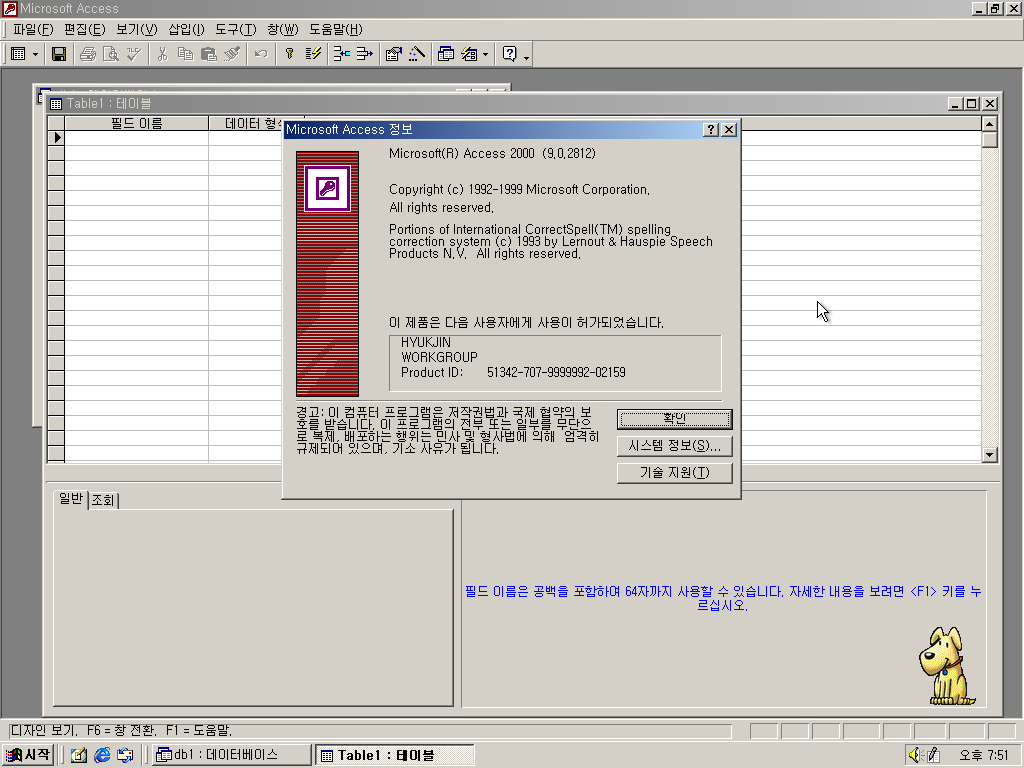Select the Format Painter brush icon

coord(232,54)
